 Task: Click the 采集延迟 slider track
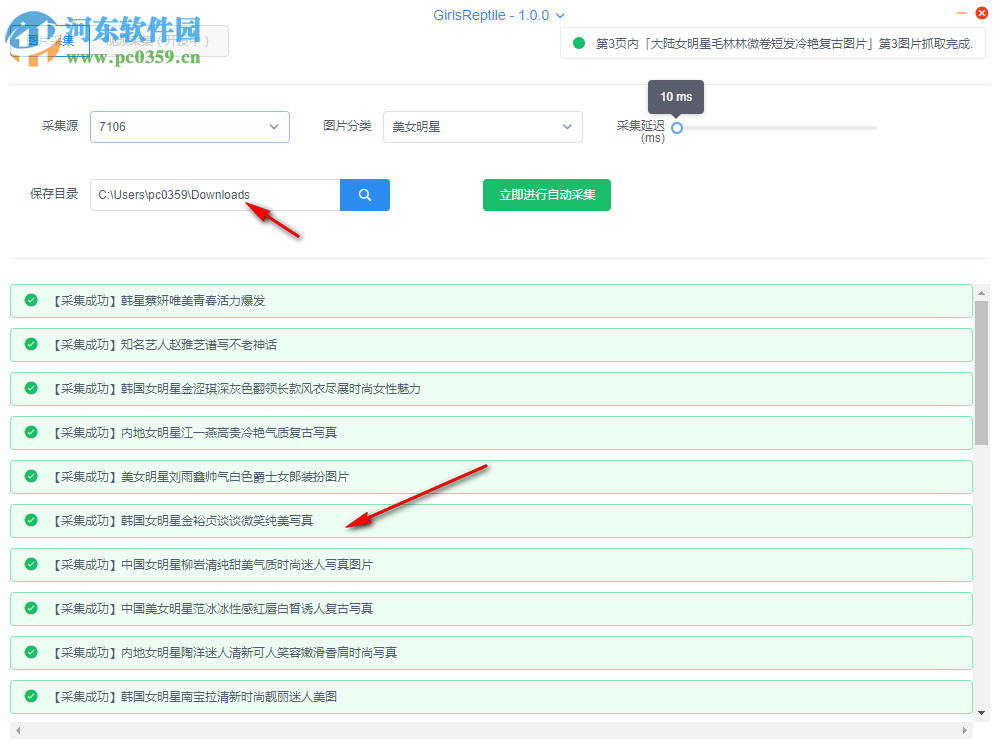(x=777, y=128)
